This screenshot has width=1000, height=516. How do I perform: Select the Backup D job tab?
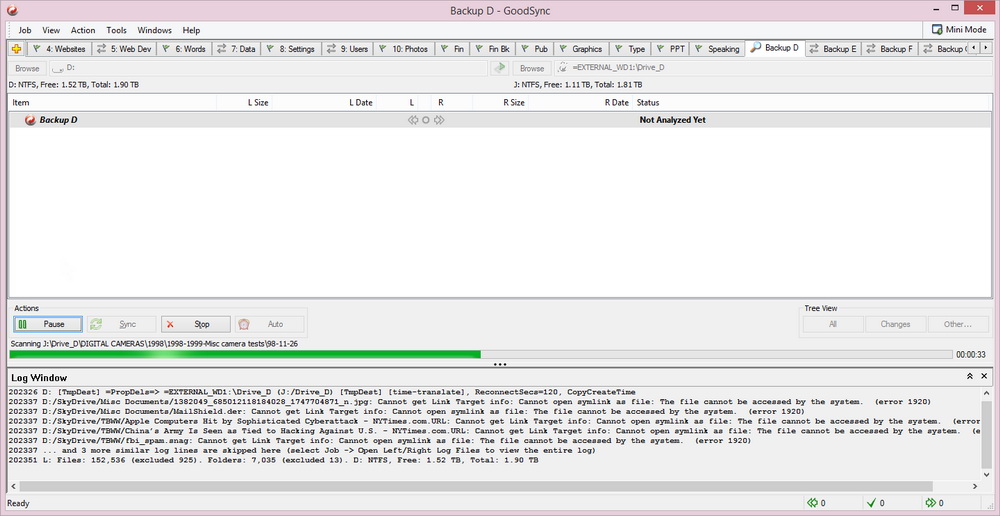click(775, 48)
